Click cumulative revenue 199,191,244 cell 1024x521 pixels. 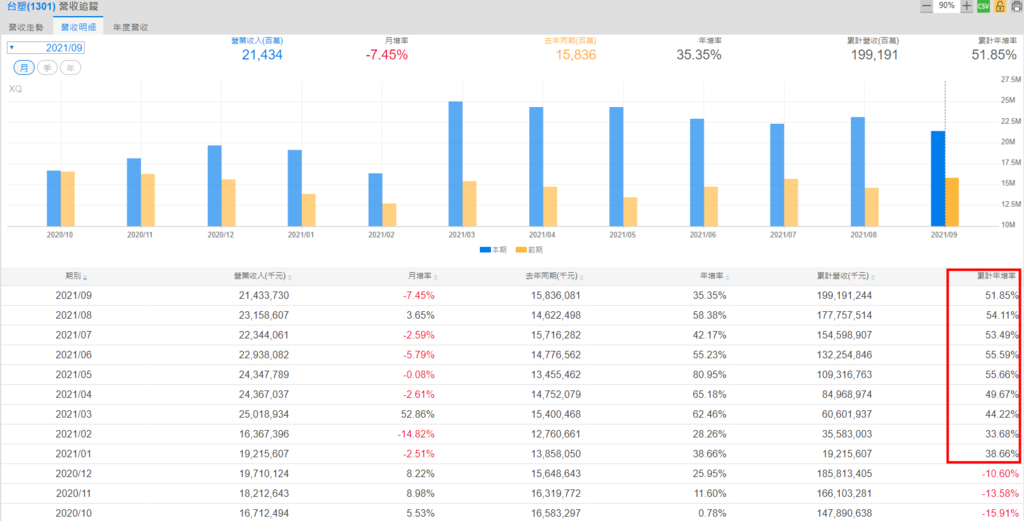coord(844,296)
